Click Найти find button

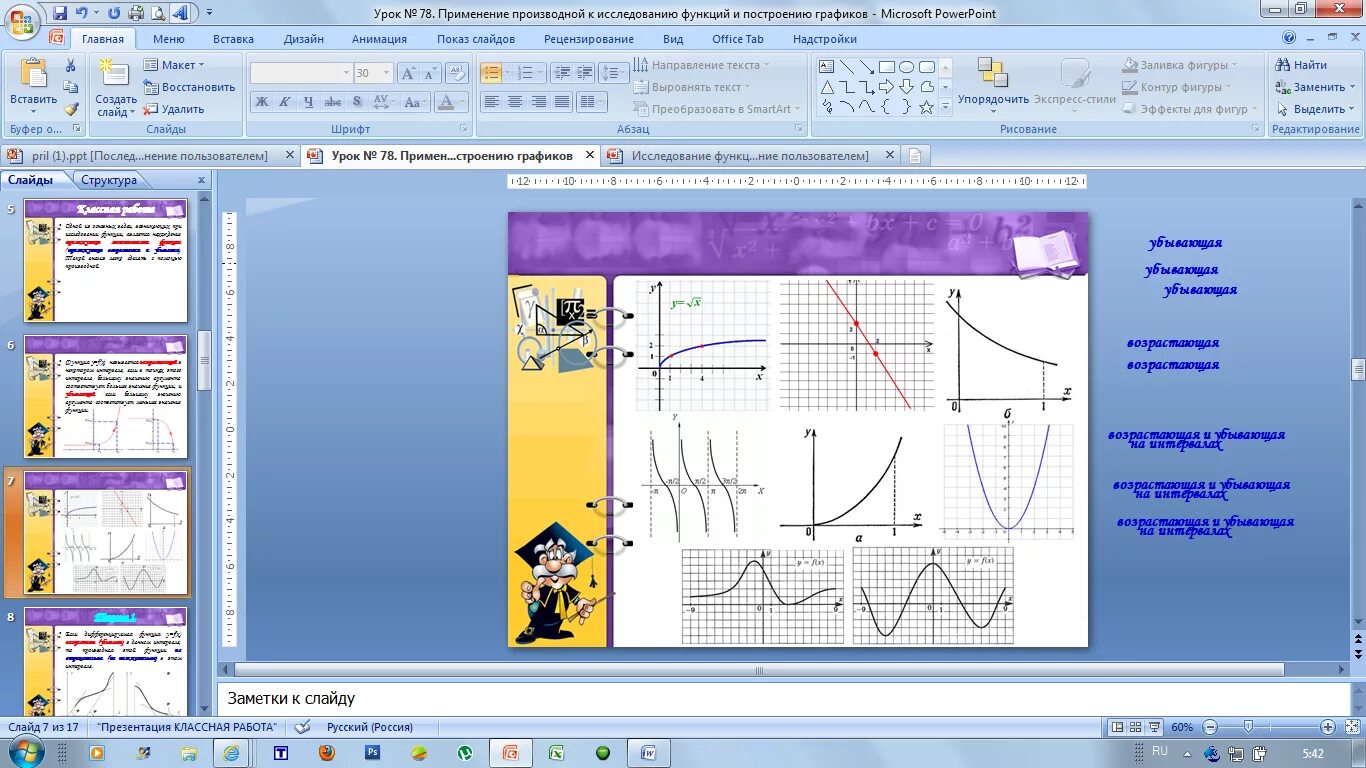tap(1301, 65)
